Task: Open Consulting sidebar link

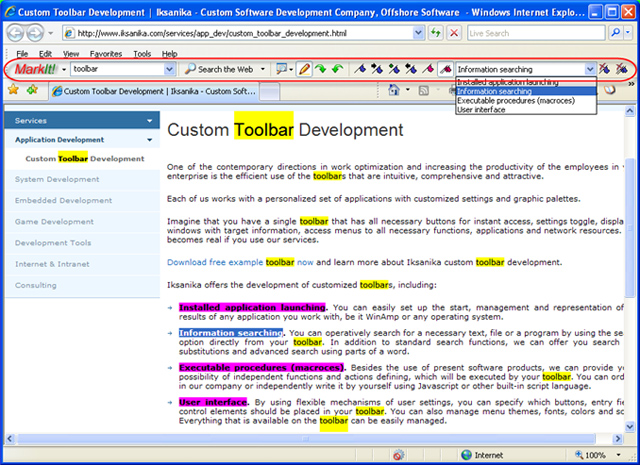Action: coord(36,285)
